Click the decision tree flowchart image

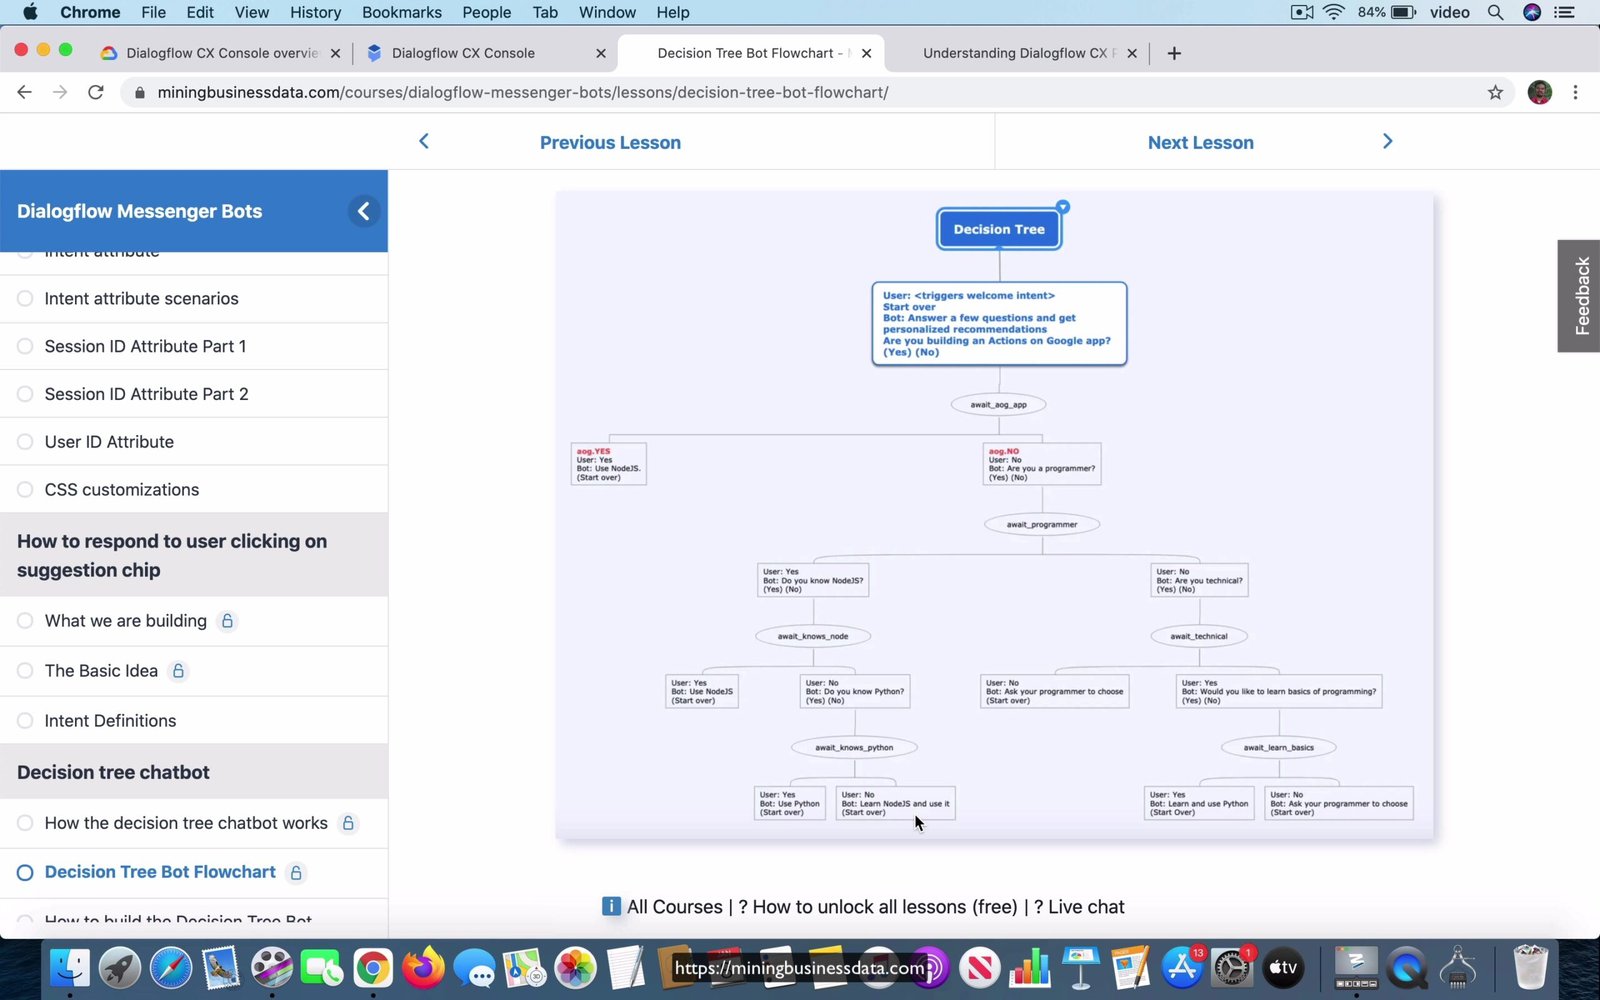(x=994, y=515)
